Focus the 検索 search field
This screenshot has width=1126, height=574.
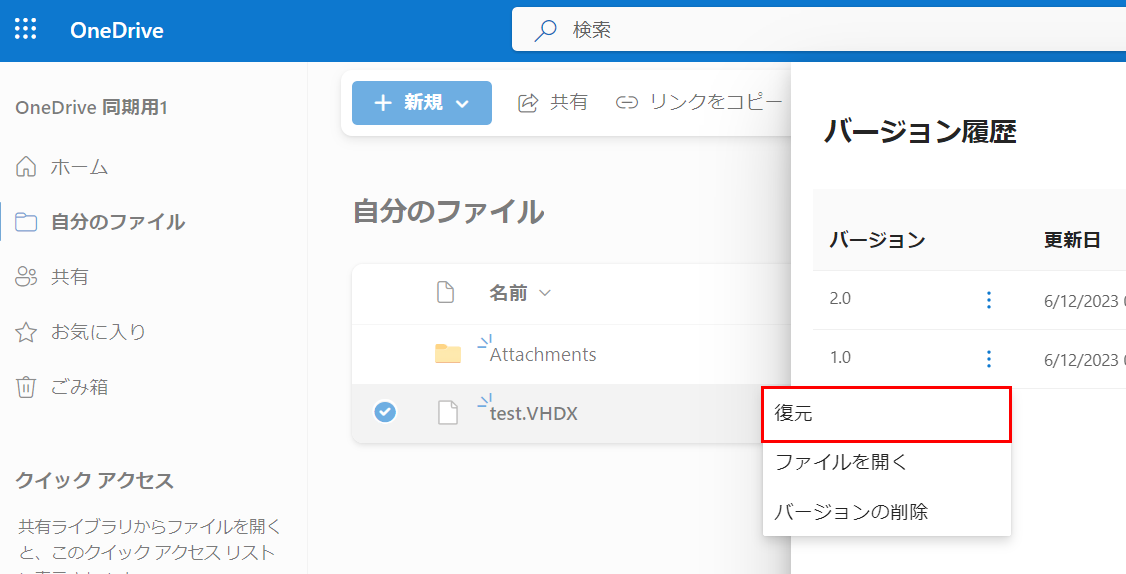coord(819,30)
